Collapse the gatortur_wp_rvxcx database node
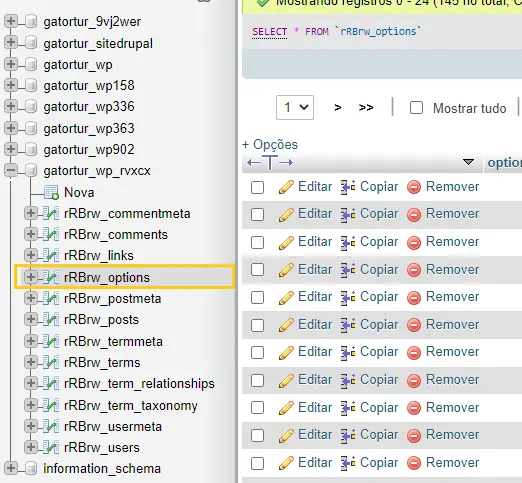Viewport: 522px width, 483px height. [11, 170]
